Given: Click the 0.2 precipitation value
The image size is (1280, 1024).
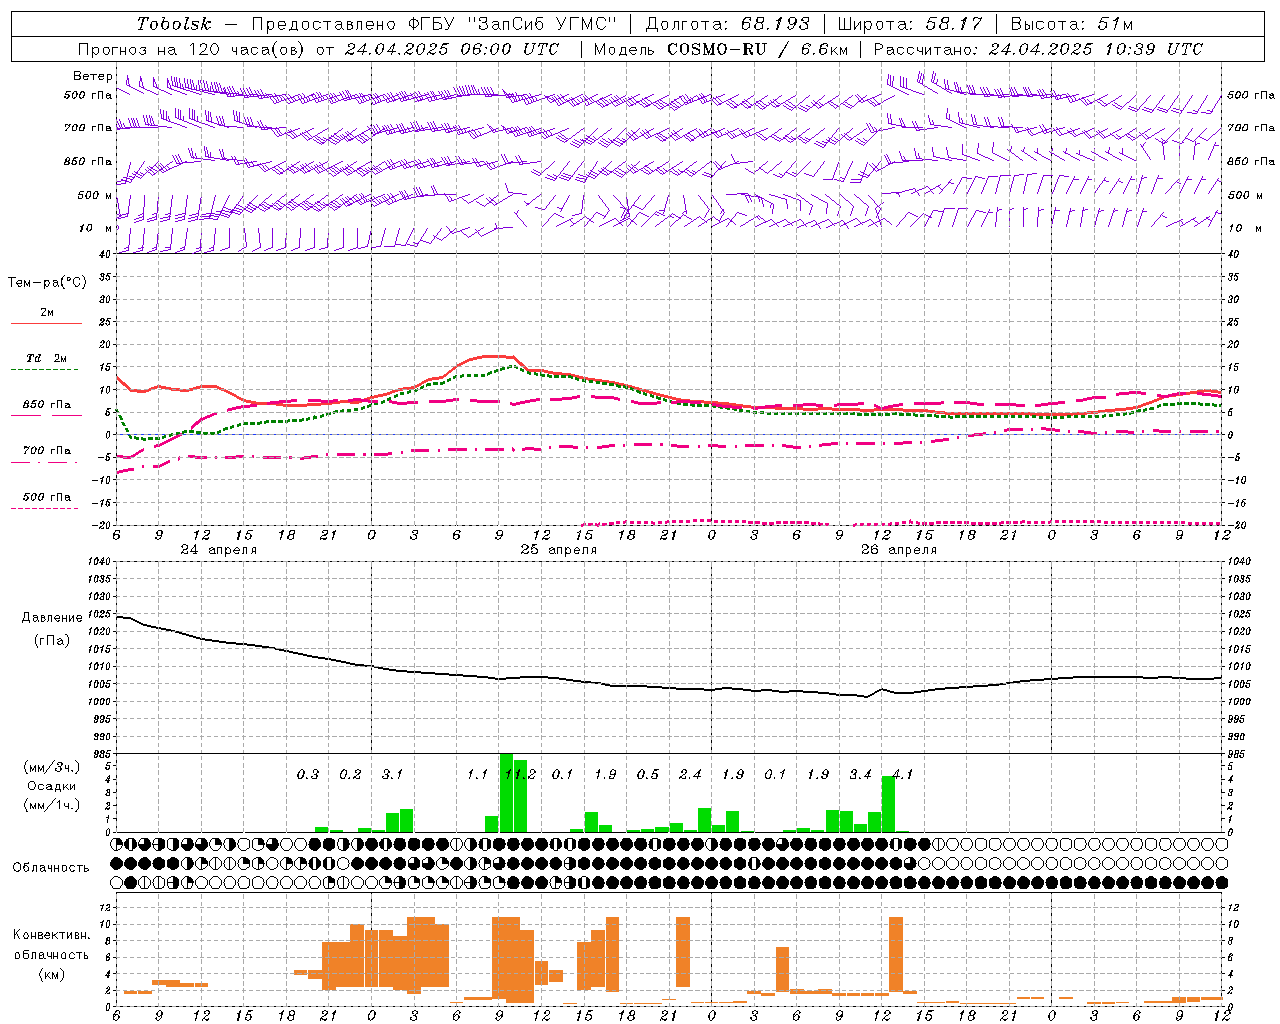Looking at the screenshot, I should coord(350,774).
